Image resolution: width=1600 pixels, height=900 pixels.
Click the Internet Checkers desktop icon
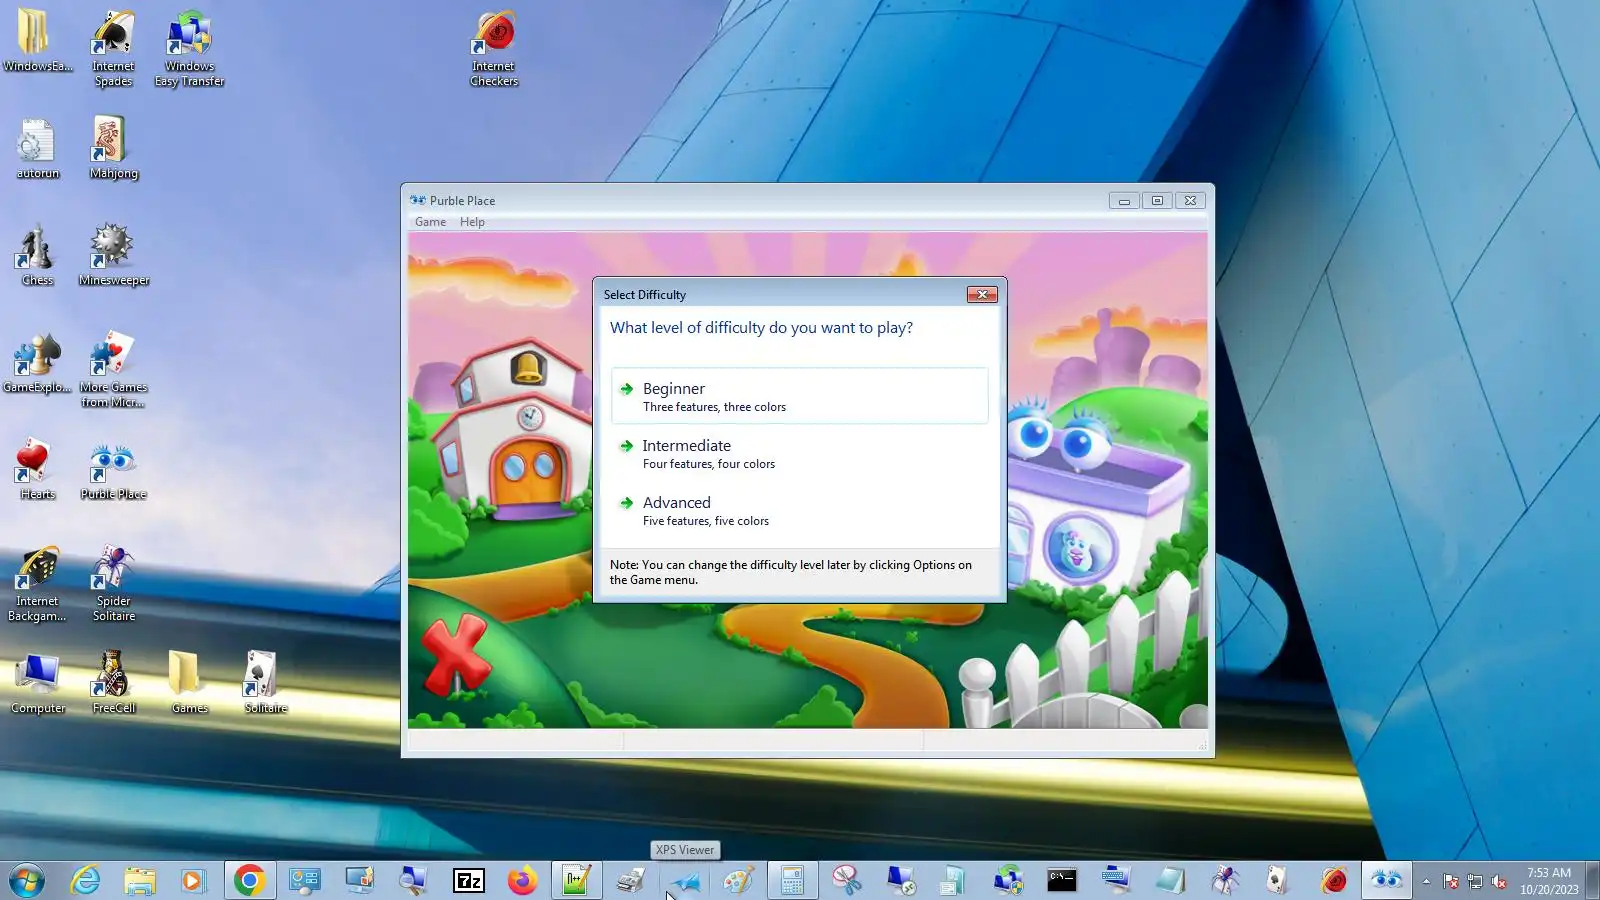point(494,48)
